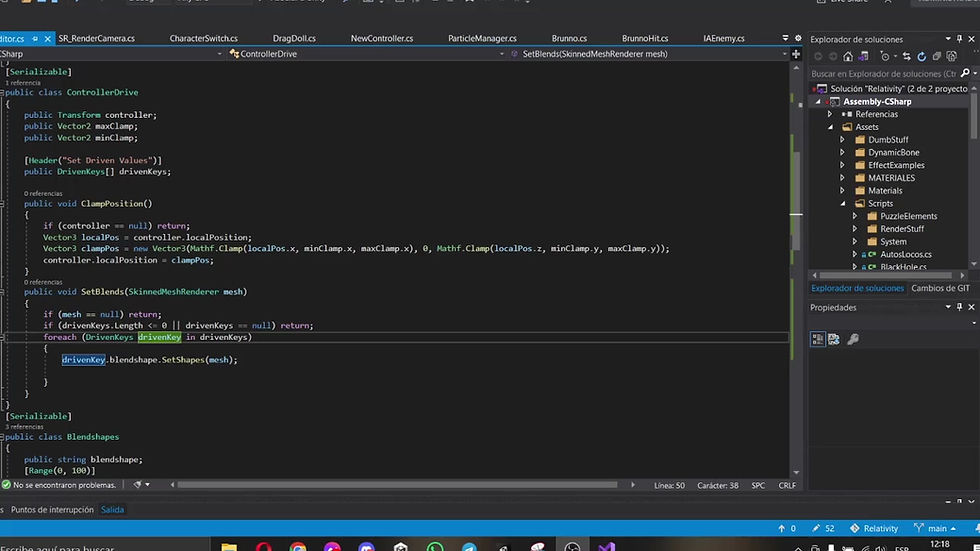Viewport: 980px width, 551px height.
Task: Expand the Referencias node
Action: point(830,114)
